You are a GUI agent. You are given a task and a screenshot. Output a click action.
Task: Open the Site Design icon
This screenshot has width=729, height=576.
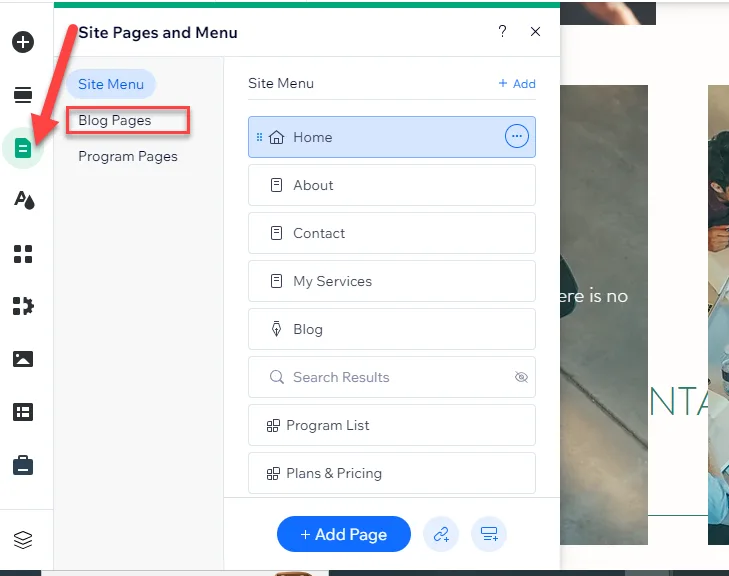point(24,200)
